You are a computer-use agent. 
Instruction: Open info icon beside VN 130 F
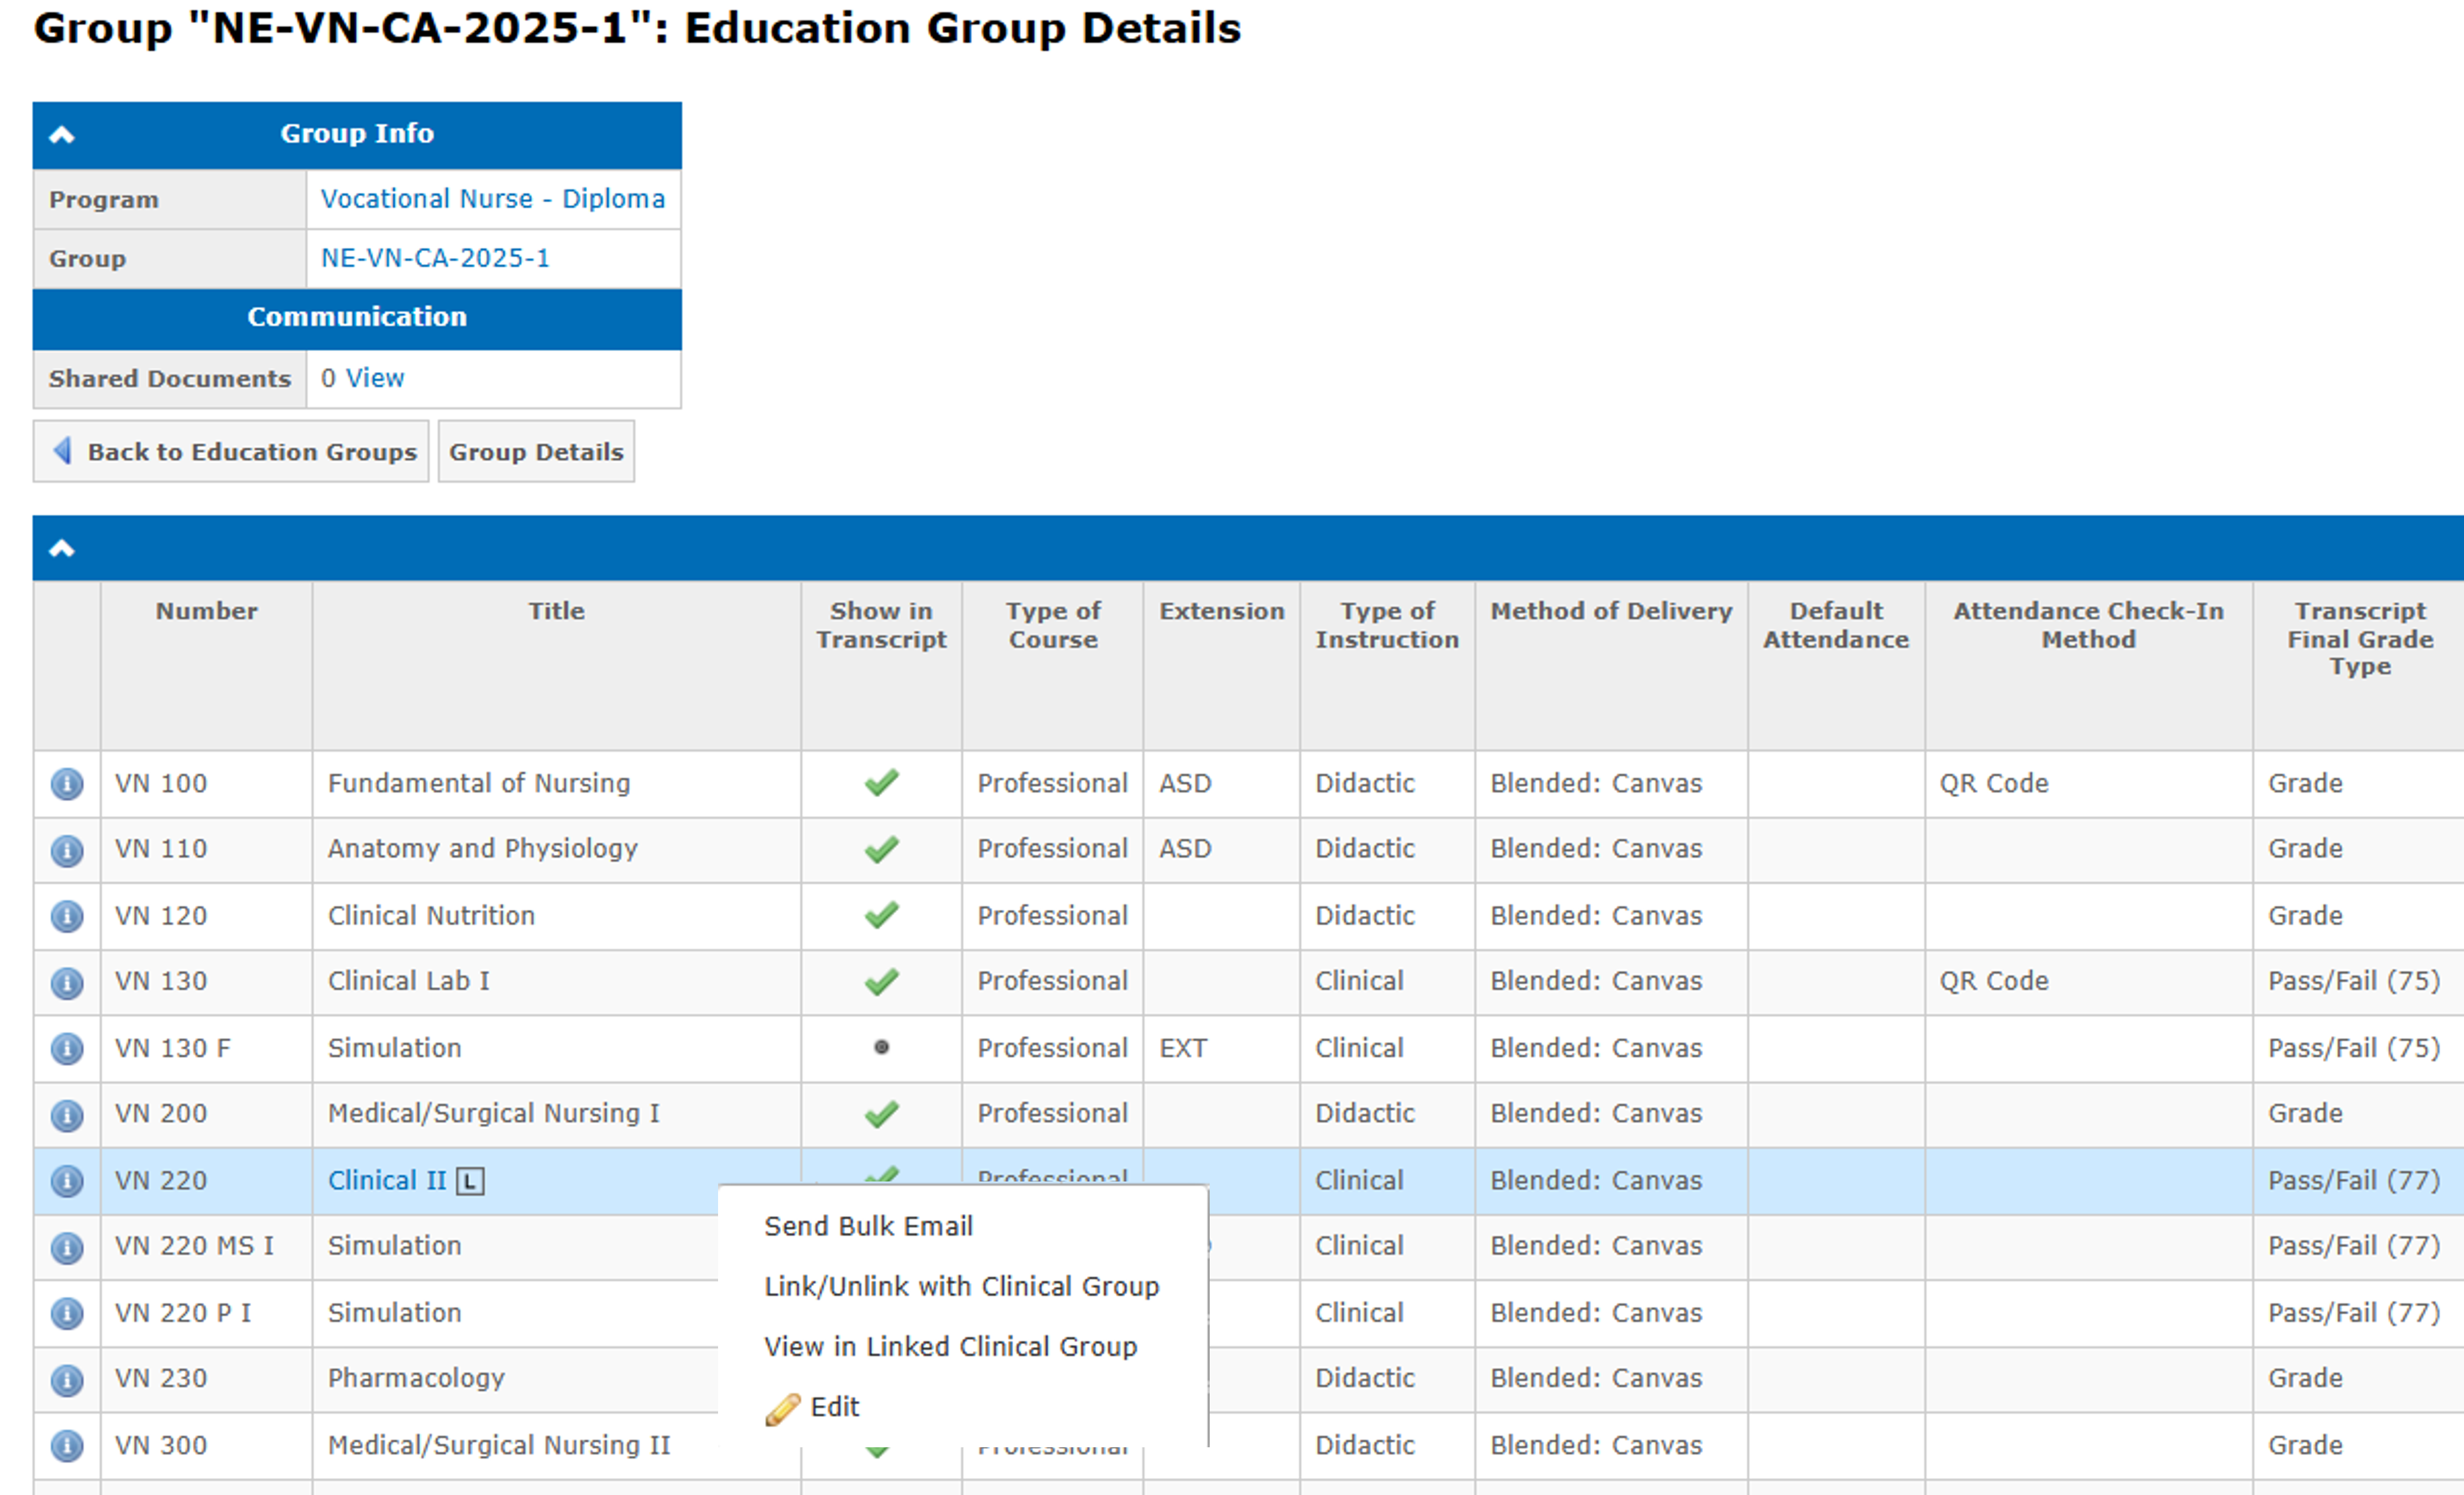pyautogui.click(x=67, y=1049)
